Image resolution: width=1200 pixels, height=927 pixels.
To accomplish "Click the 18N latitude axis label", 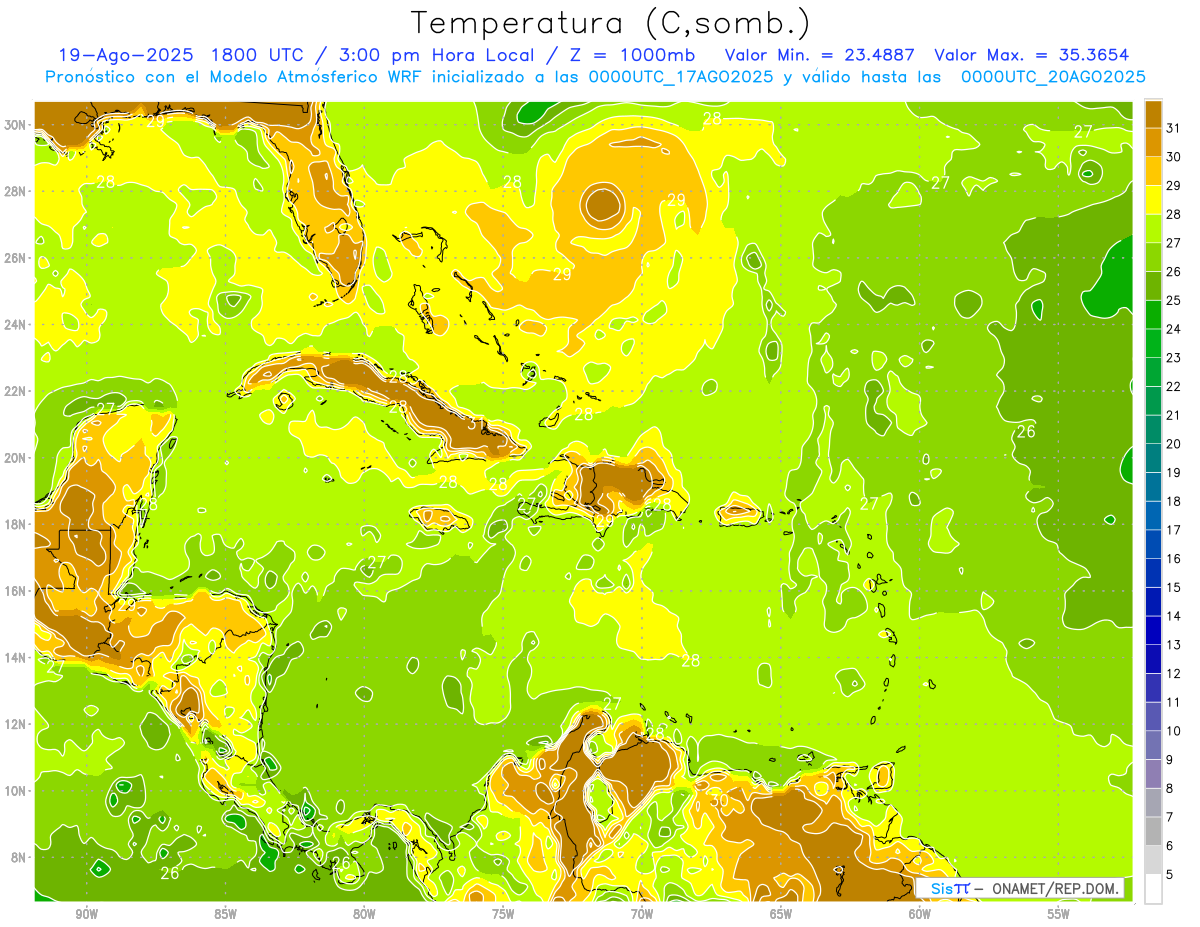I will click(x=16, y=524).
